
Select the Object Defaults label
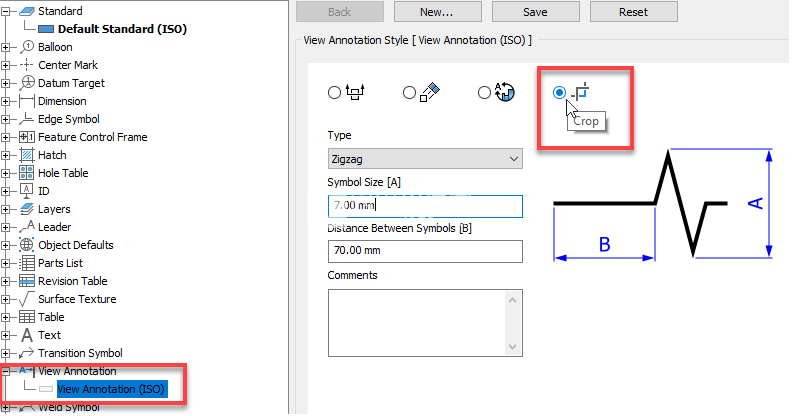point(76,245)
